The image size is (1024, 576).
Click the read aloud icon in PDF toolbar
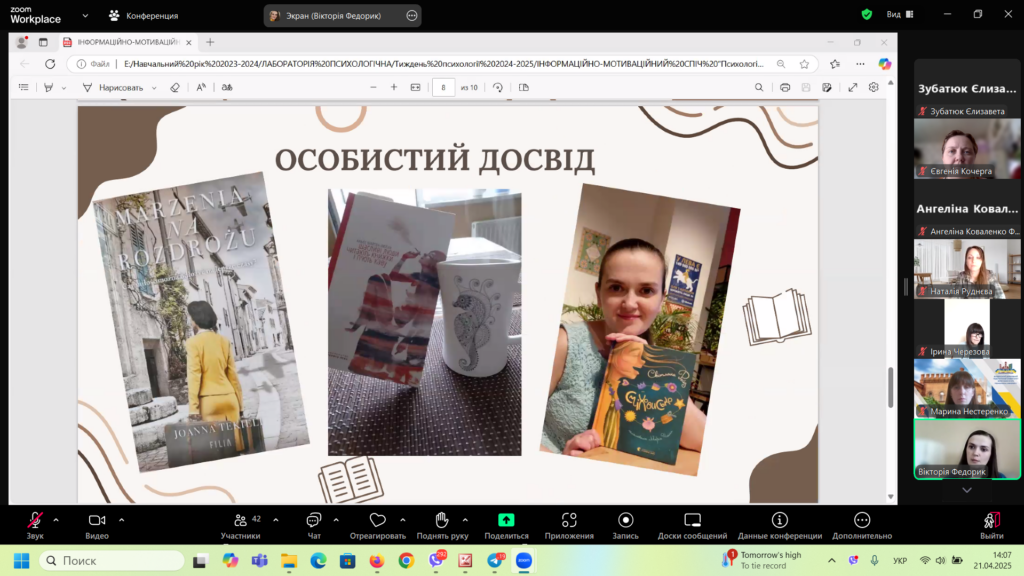point(201,87)
